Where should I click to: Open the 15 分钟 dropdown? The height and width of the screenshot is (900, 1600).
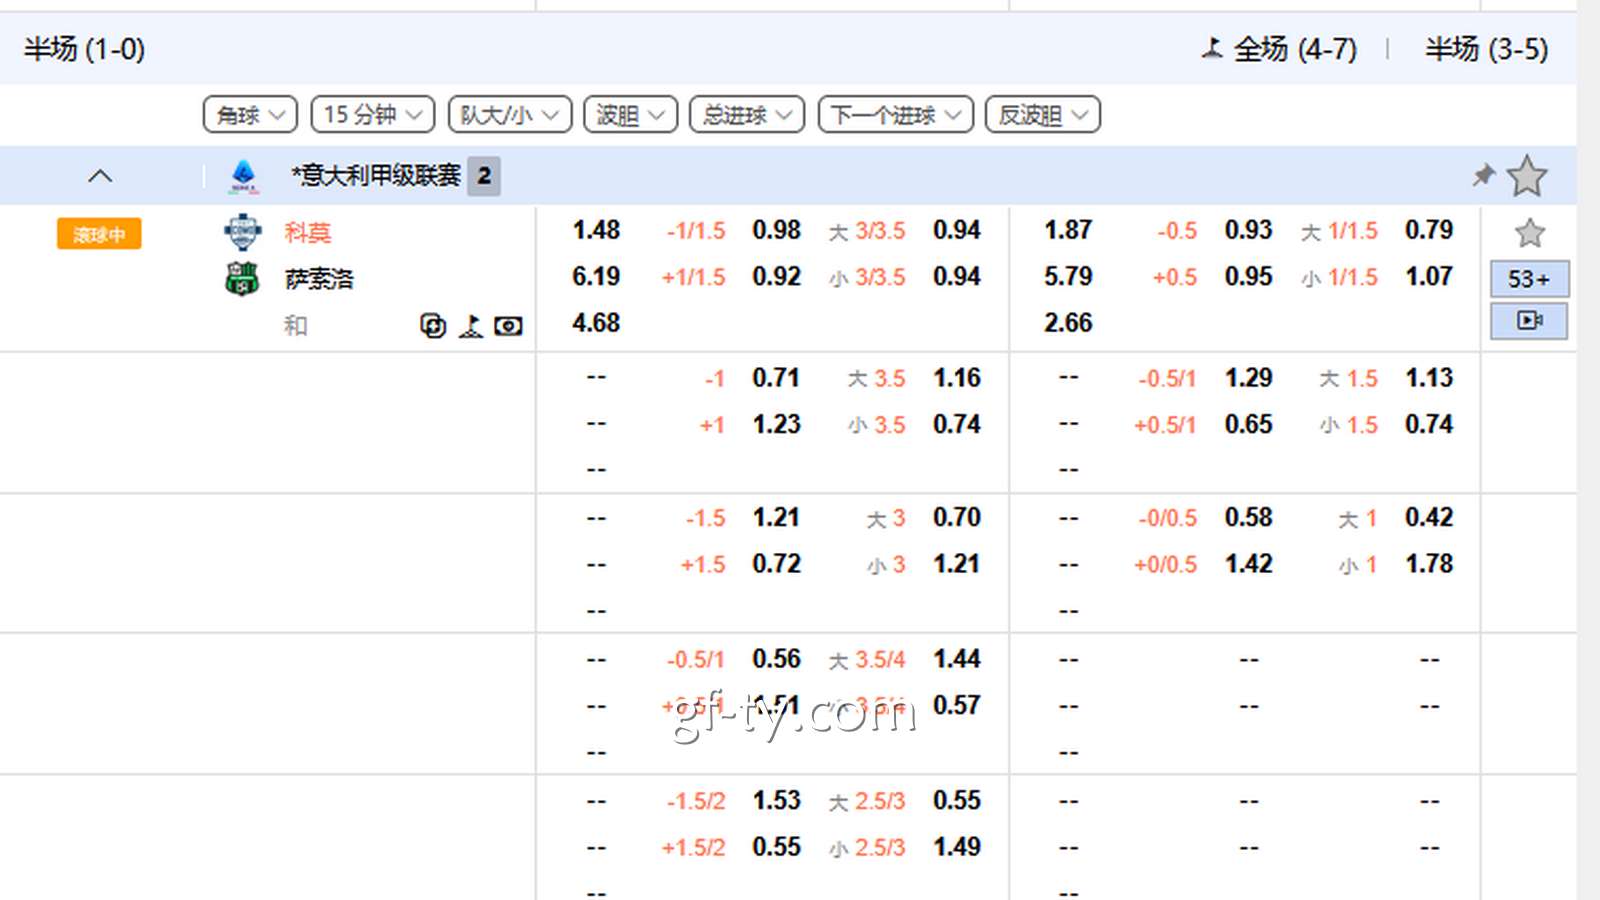click(372, 115)
